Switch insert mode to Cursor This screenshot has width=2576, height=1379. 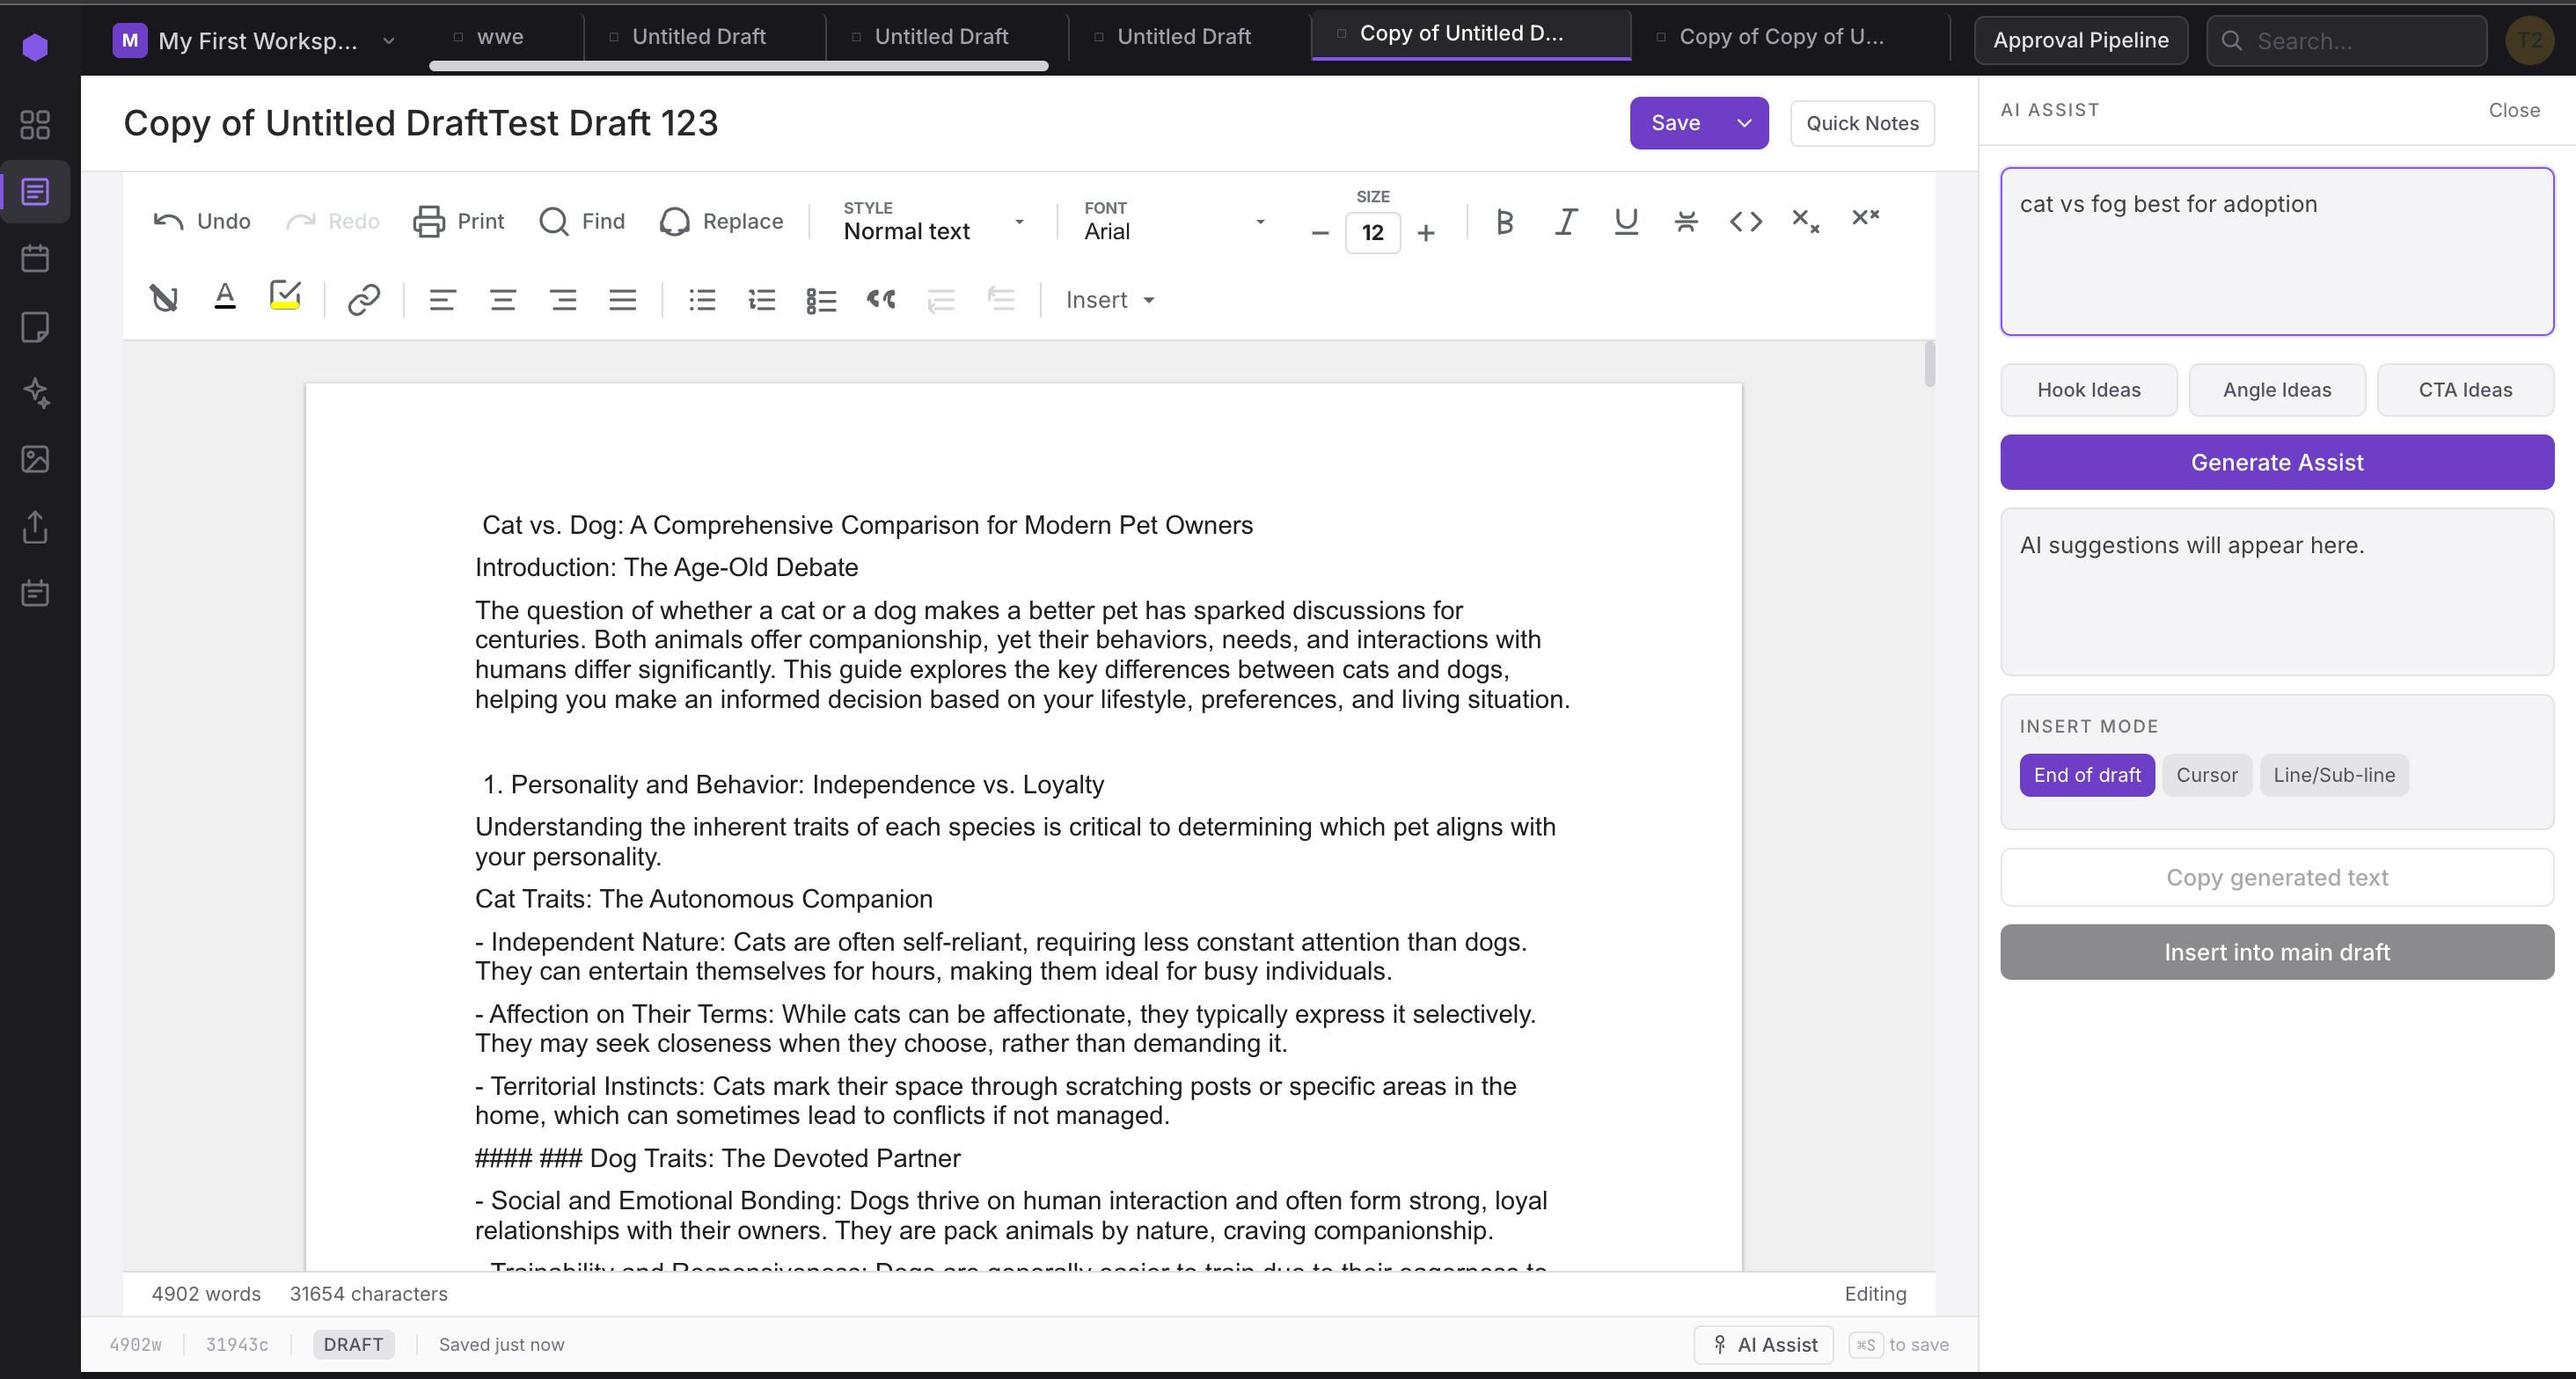2207,775
